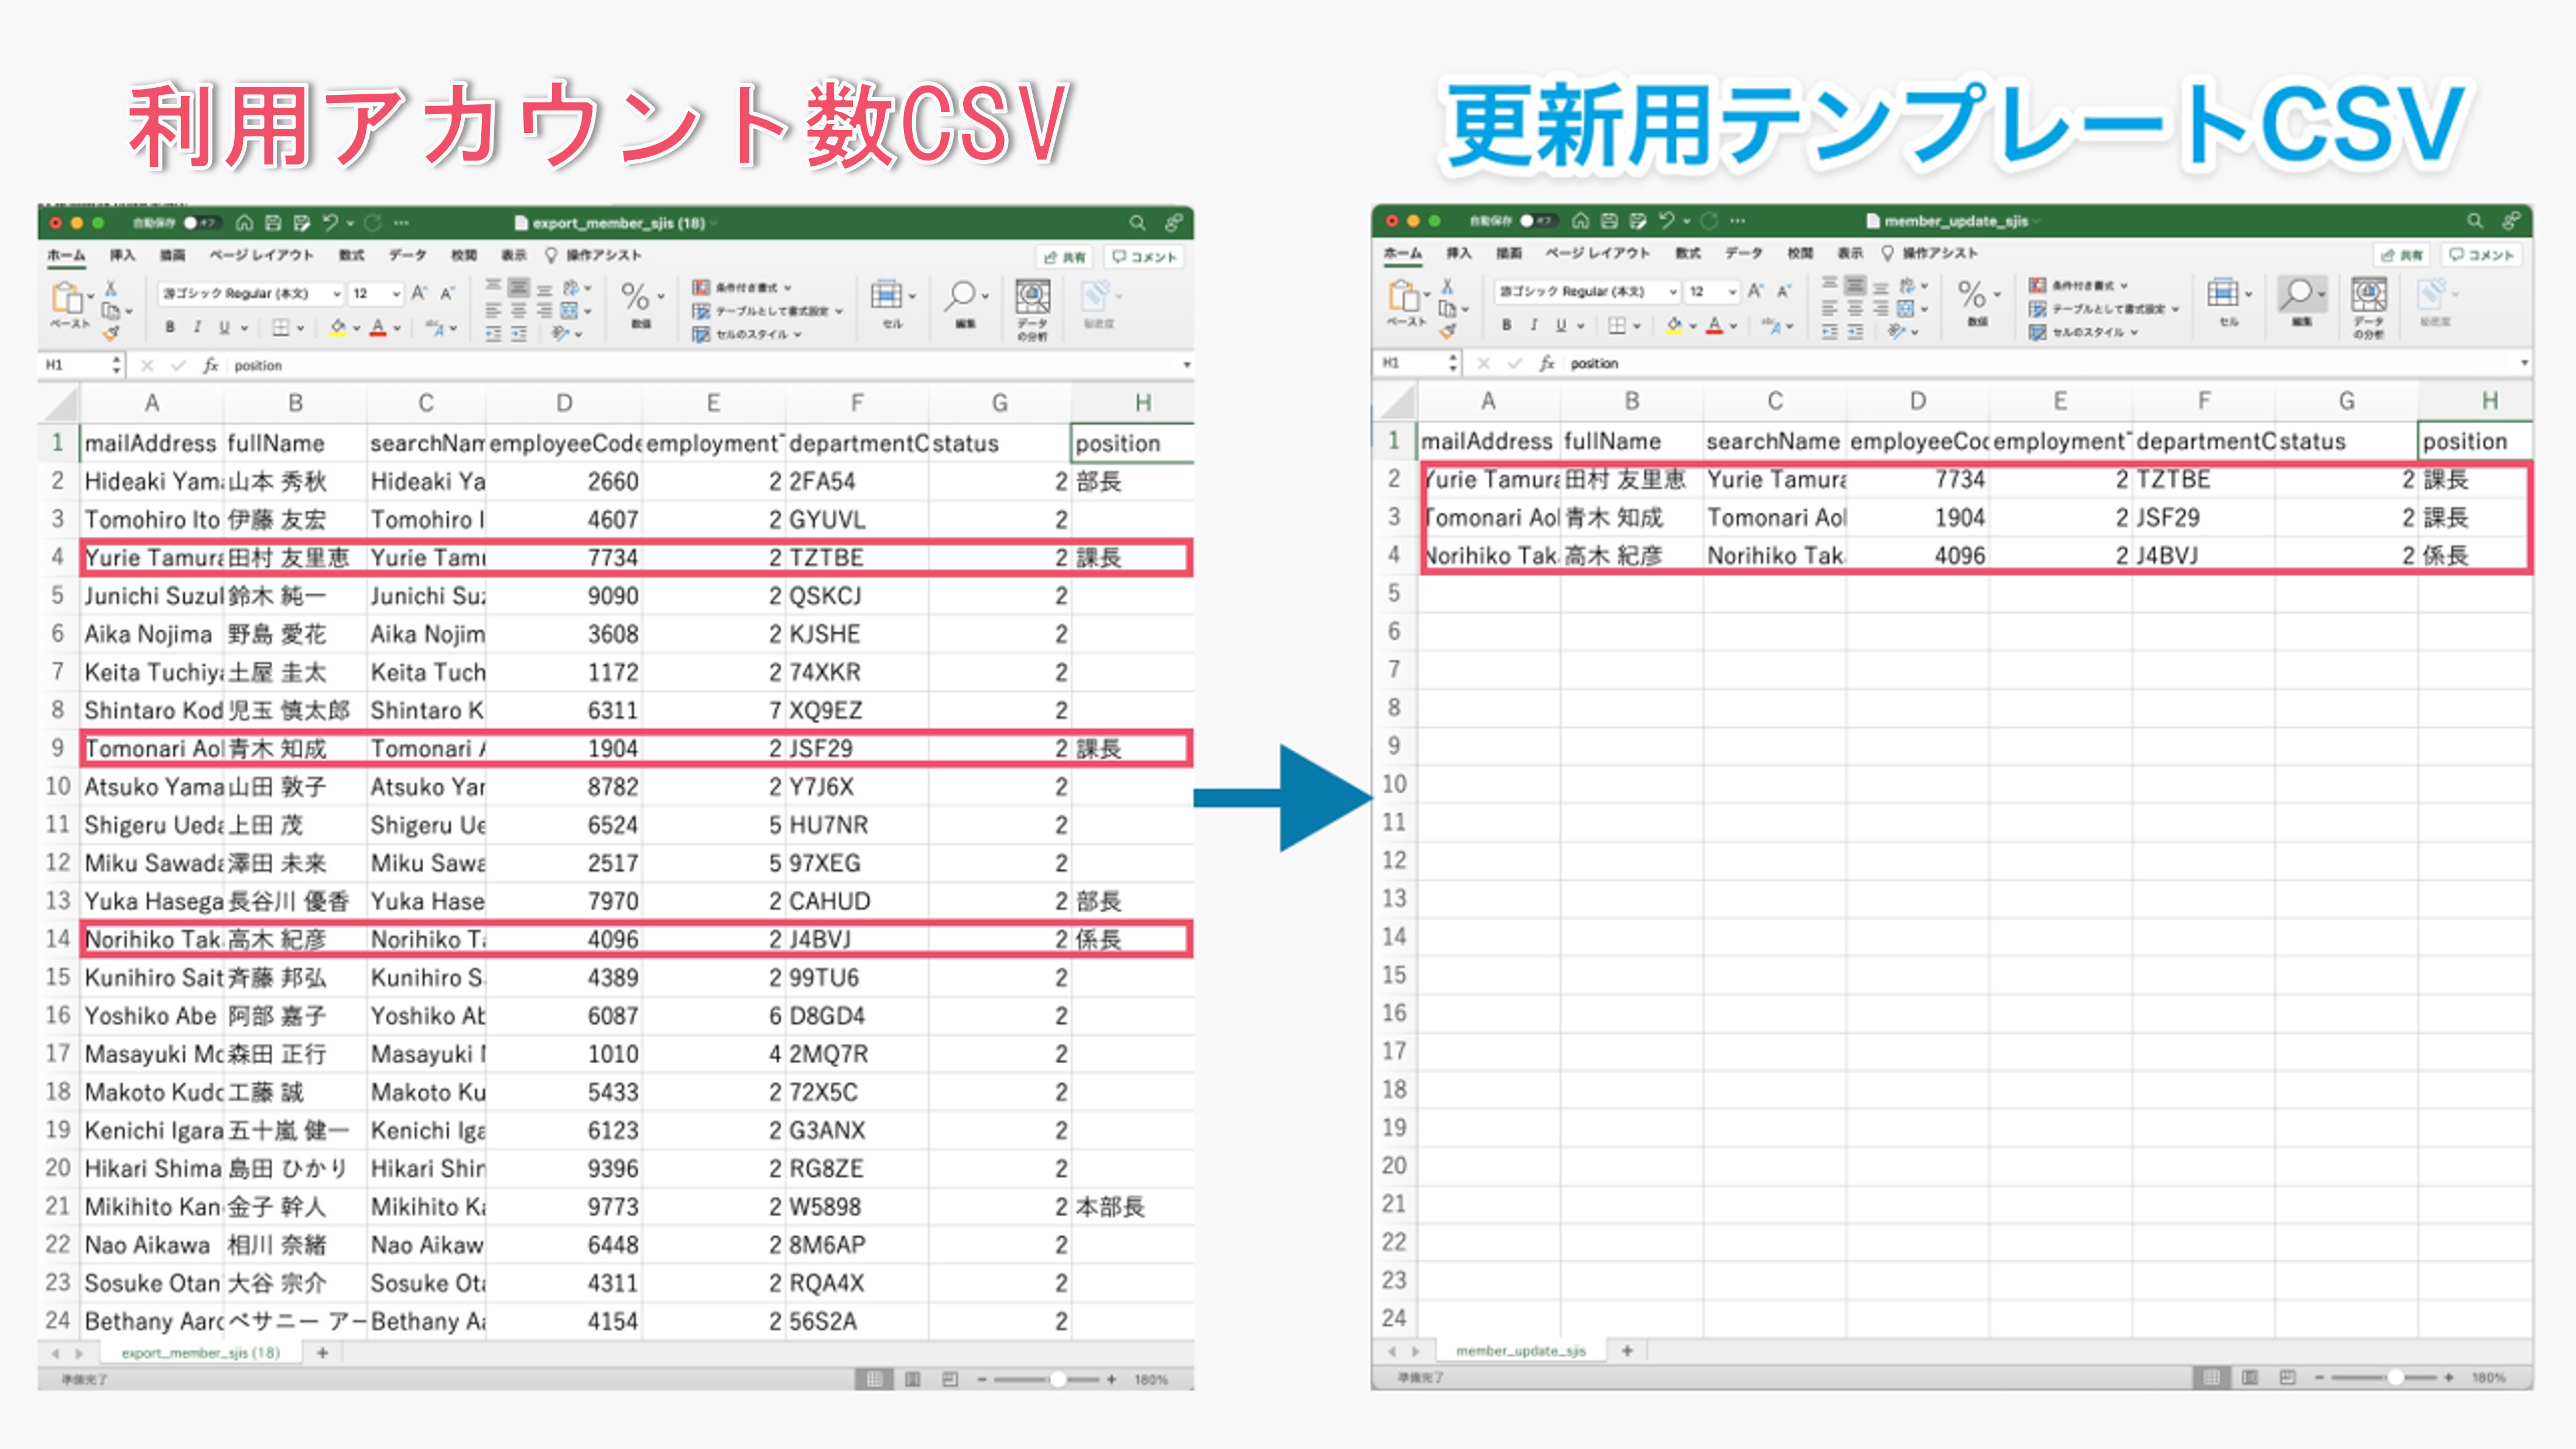Expand the formula bar arrow in member_update_sjis
The image size is (2576, 1449).
(2524, 363)
